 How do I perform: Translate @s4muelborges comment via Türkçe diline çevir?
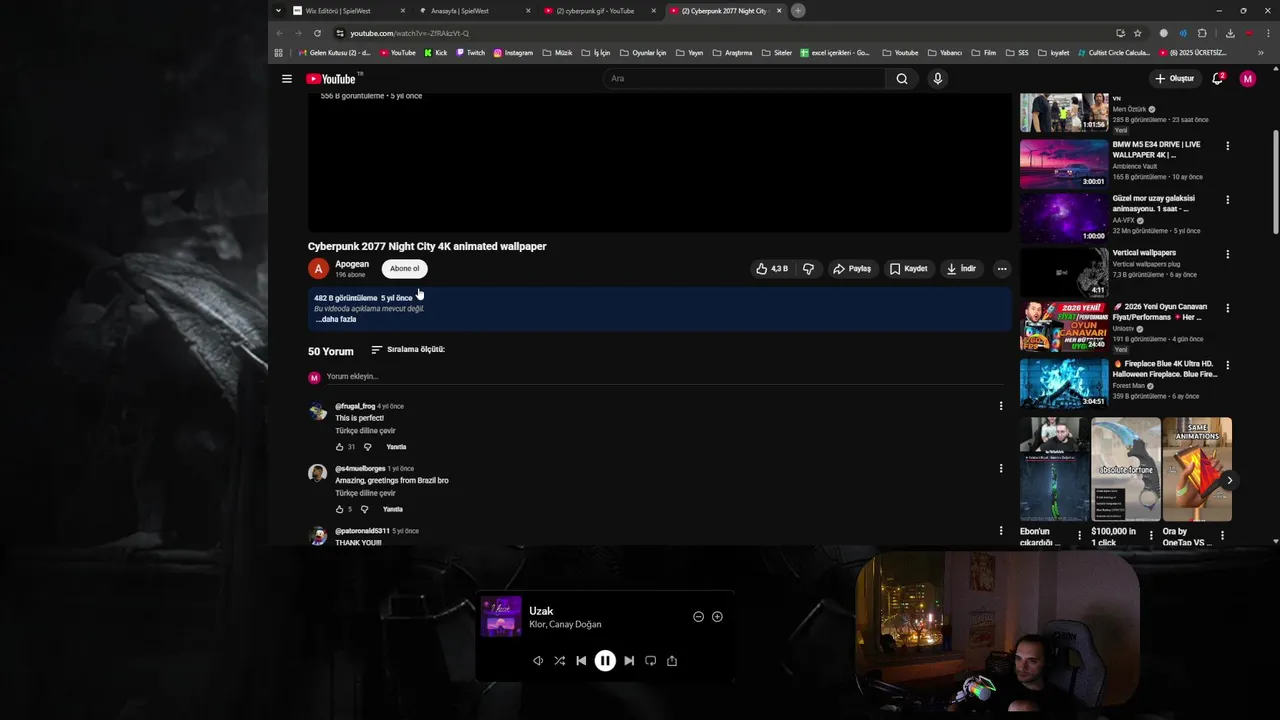[x=365, y=493]
